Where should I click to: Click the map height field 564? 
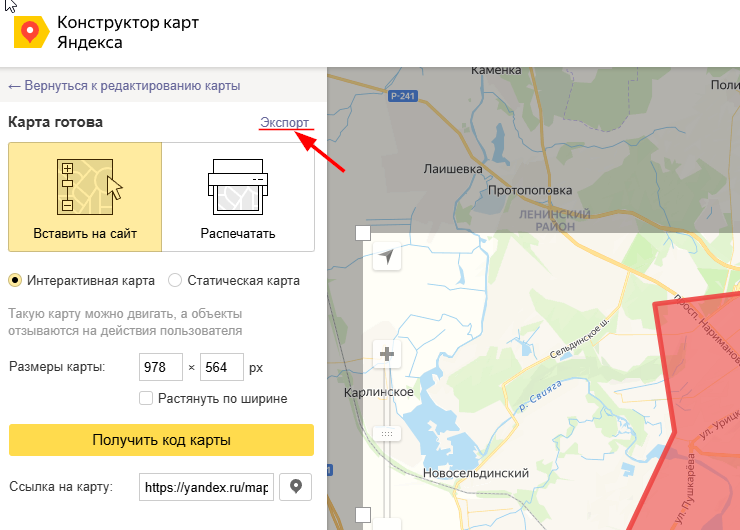[222, 367]
